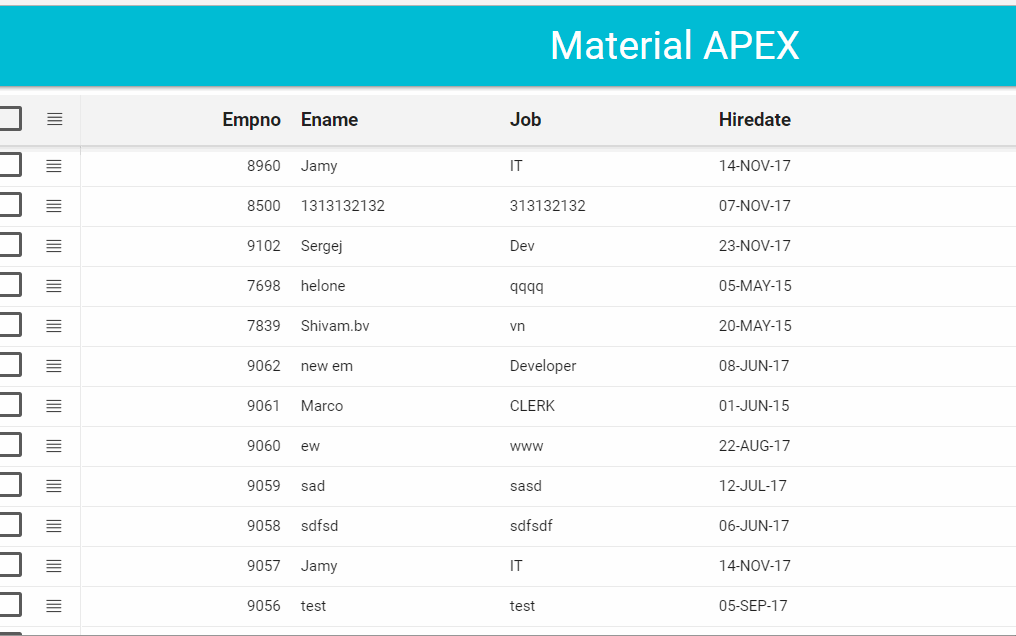
Task: Click the Job column heading
Action: tap(527, 119)
